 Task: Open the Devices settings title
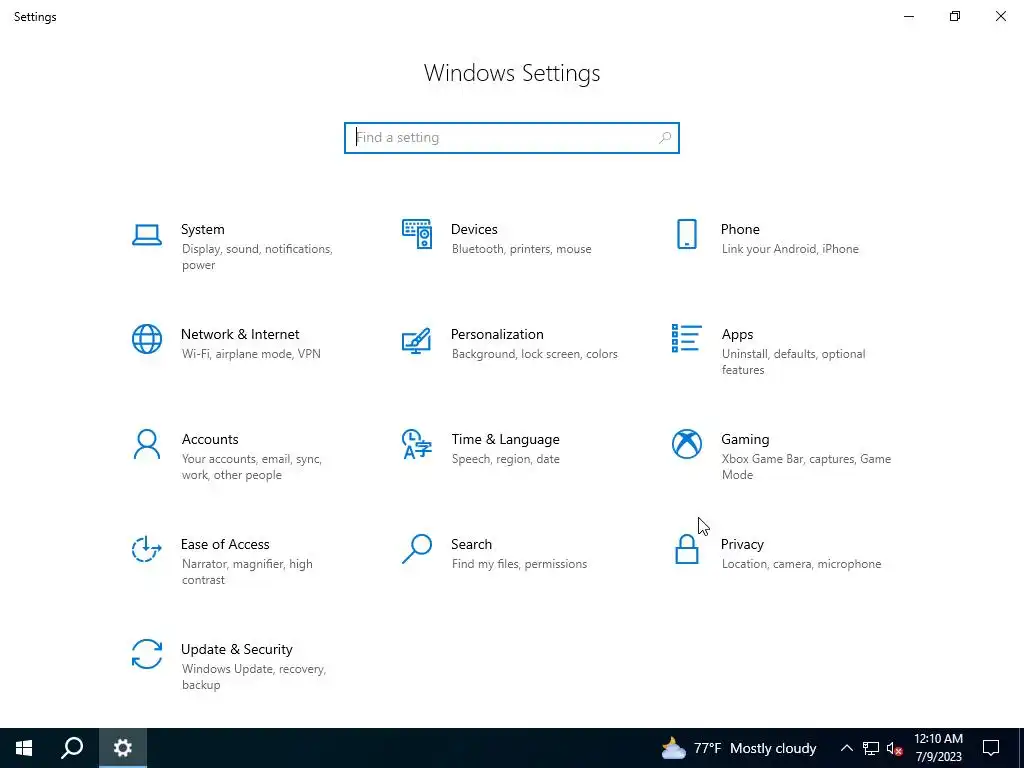474,229
